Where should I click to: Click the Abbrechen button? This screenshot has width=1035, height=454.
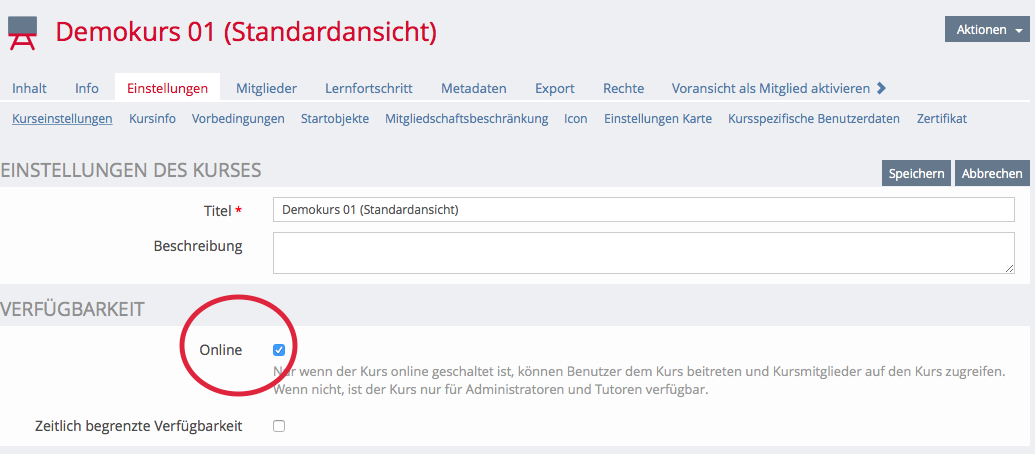991,173
